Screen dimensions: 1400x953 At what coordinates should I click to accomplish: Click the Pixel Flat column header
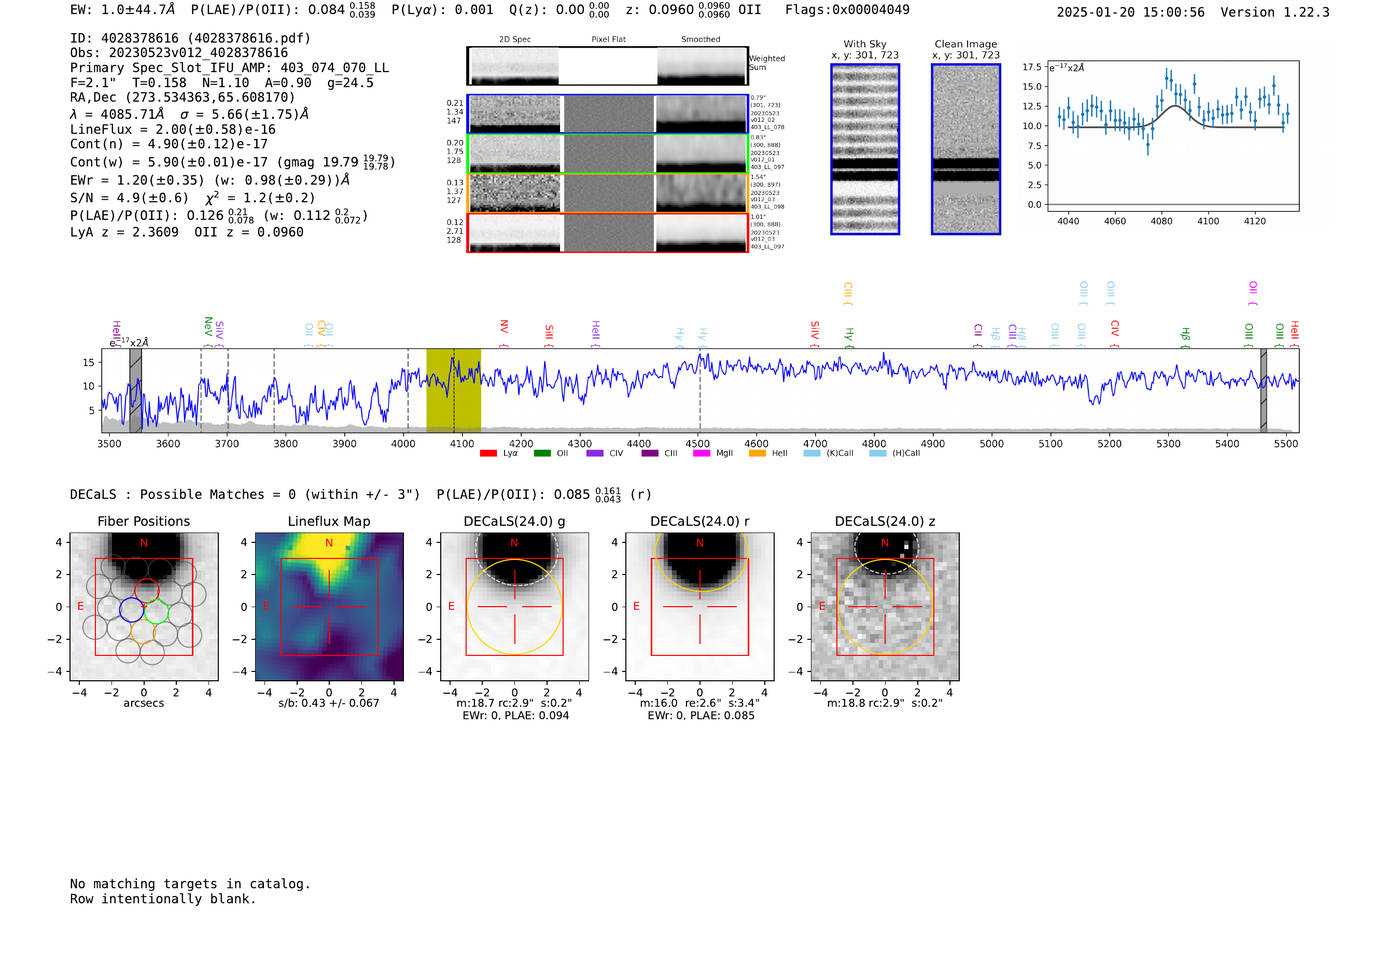pyautogui.click(x=608, y=40)
